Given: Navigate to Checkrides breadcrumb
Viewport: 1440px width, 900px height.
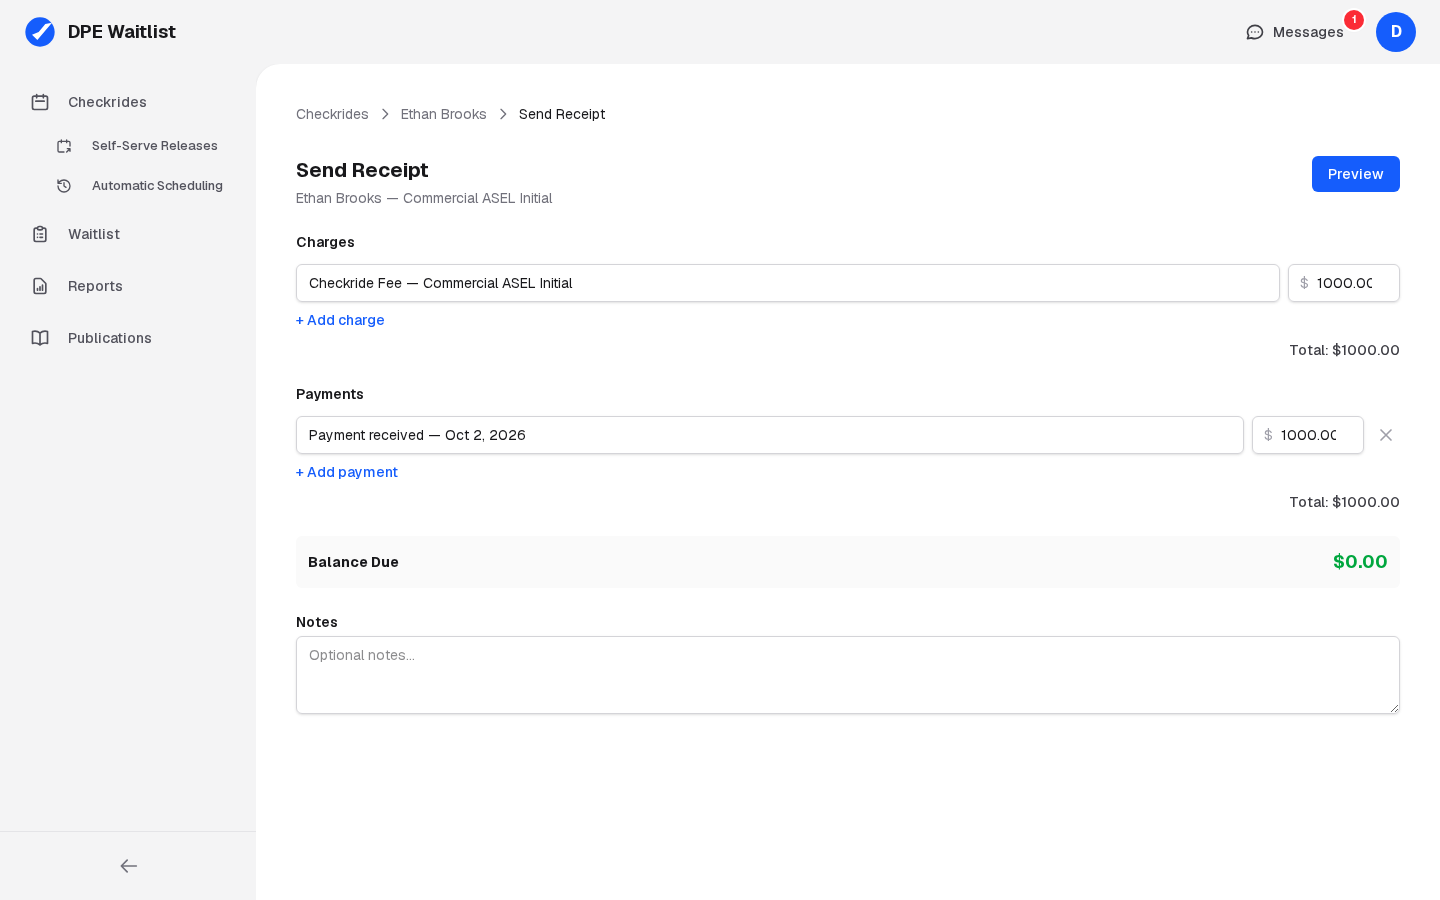Looking at the screenshot, I should pyautogui.click(x=332, y=114).
